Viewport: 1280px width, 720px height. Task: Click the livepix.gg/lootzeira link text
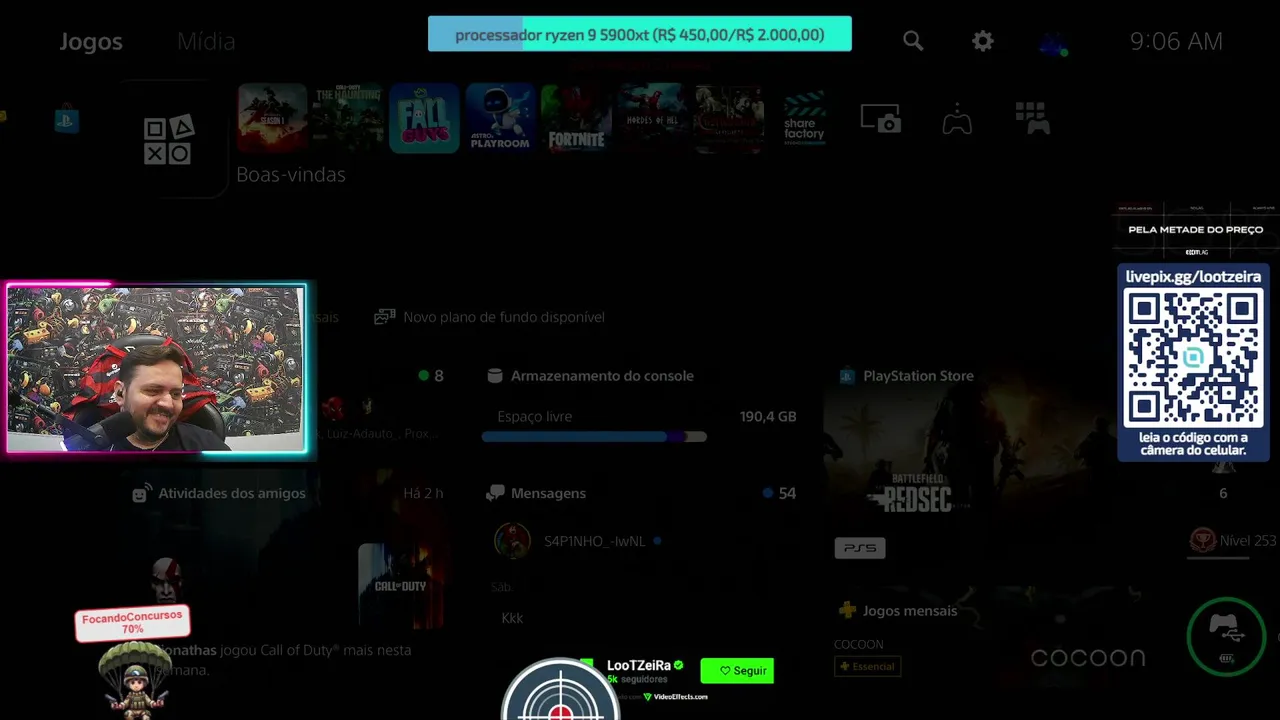1193,277
